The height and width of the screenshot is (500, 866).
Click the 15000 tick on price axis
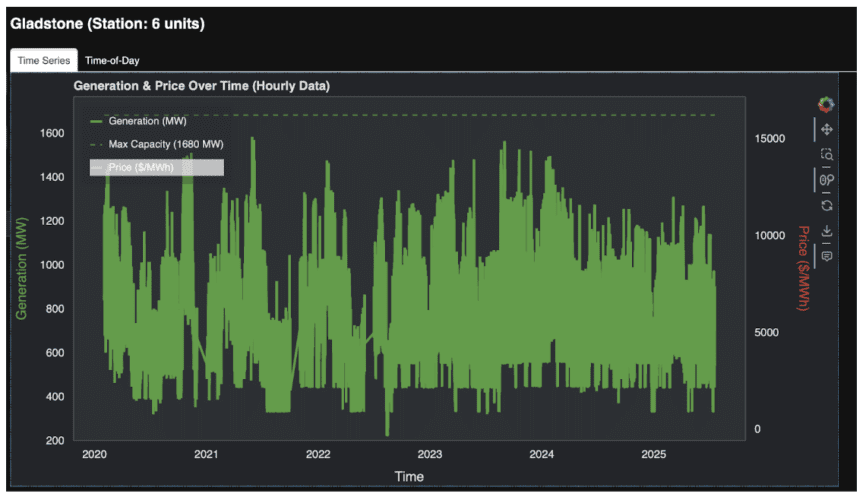click(x=770, y=138)
